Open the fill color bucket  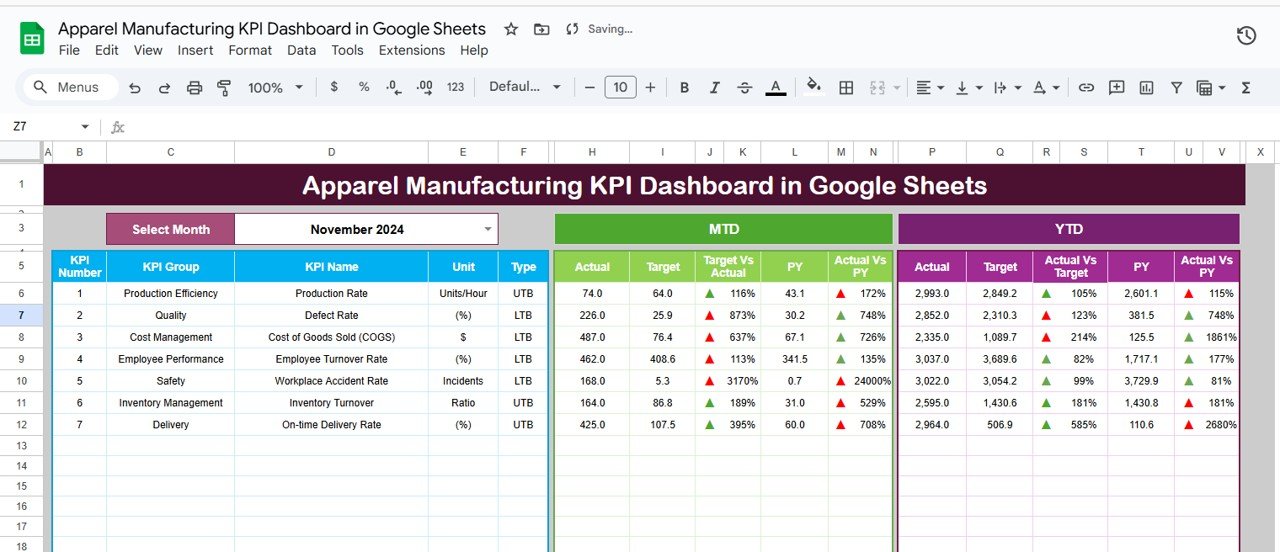(813, 87)
